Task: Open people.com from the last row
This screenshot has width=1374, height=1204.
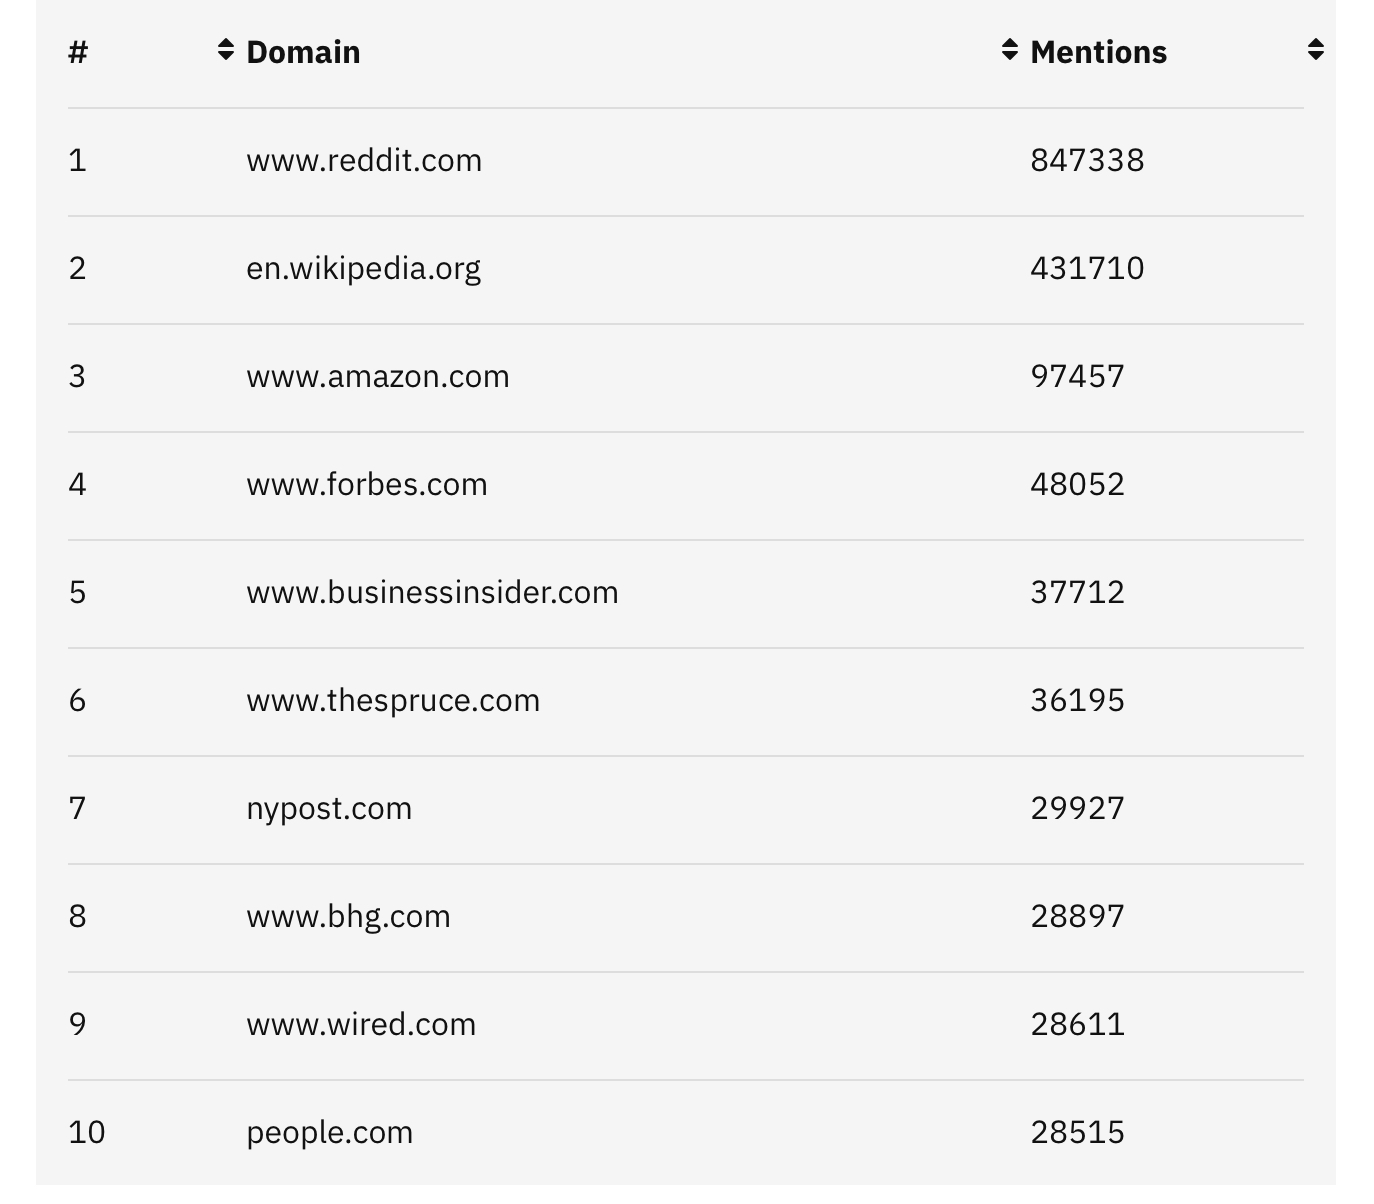Action: pyautogui.click(x=330, y=1132)
